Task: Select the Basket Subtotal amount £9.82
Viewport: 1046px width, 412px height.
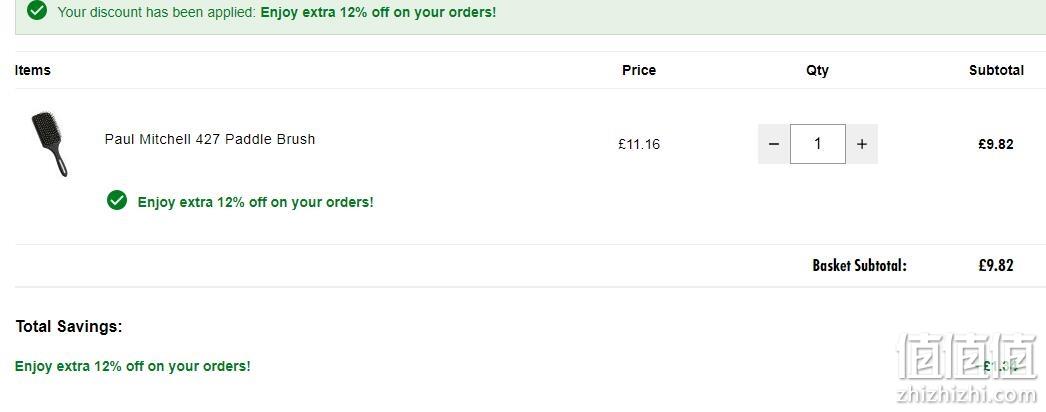Action: coord(996,265)
